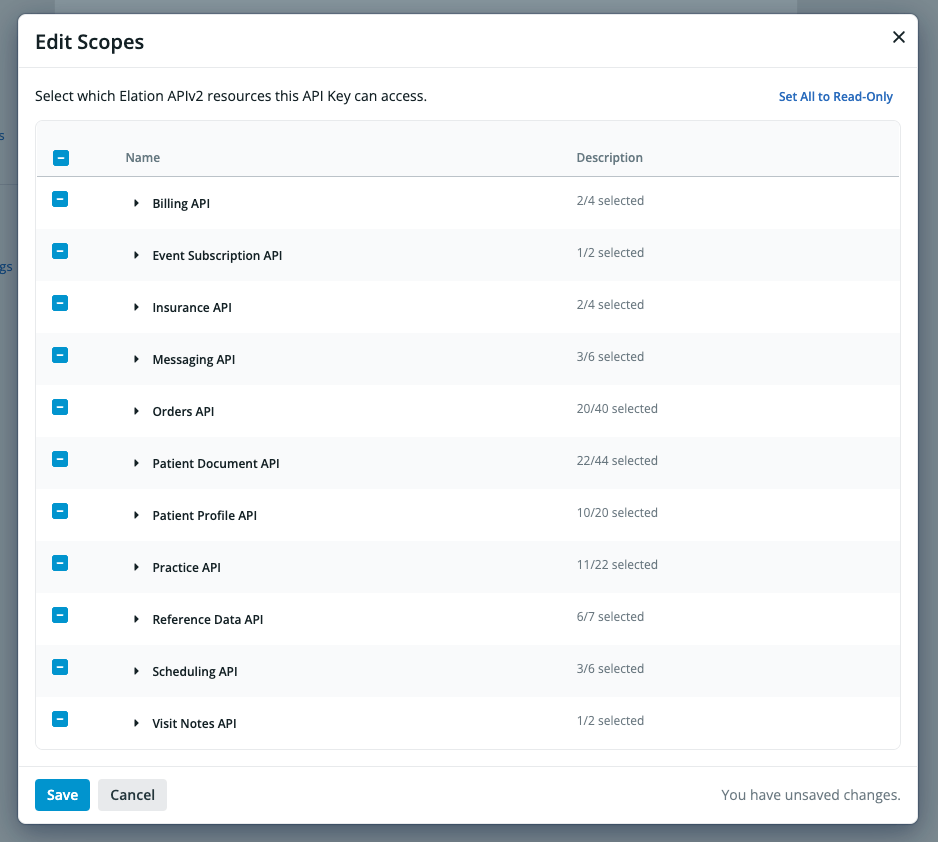Toggle the Scheduling API checkbox
The height and width of the screenshot is (842, 938).
(x=60, y=667)
